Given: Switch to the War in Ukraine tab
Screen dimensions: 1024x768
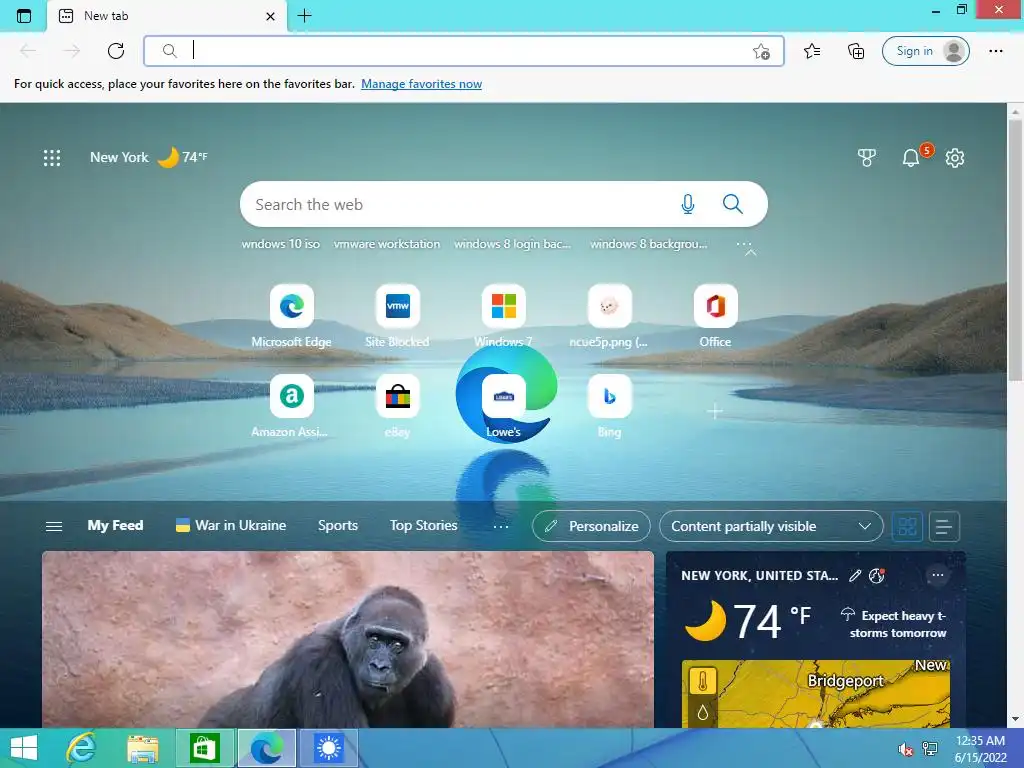Looking at the screenshot, I should (231, 526).
